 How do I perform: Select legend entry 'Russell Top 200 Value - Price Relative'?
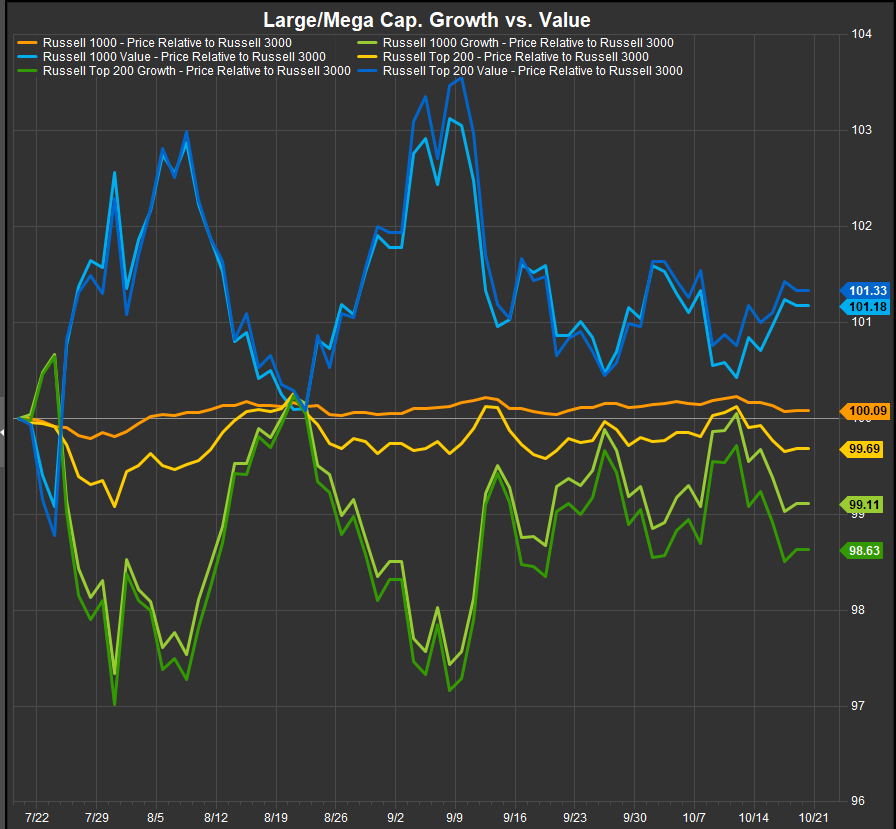pos(533,71)
